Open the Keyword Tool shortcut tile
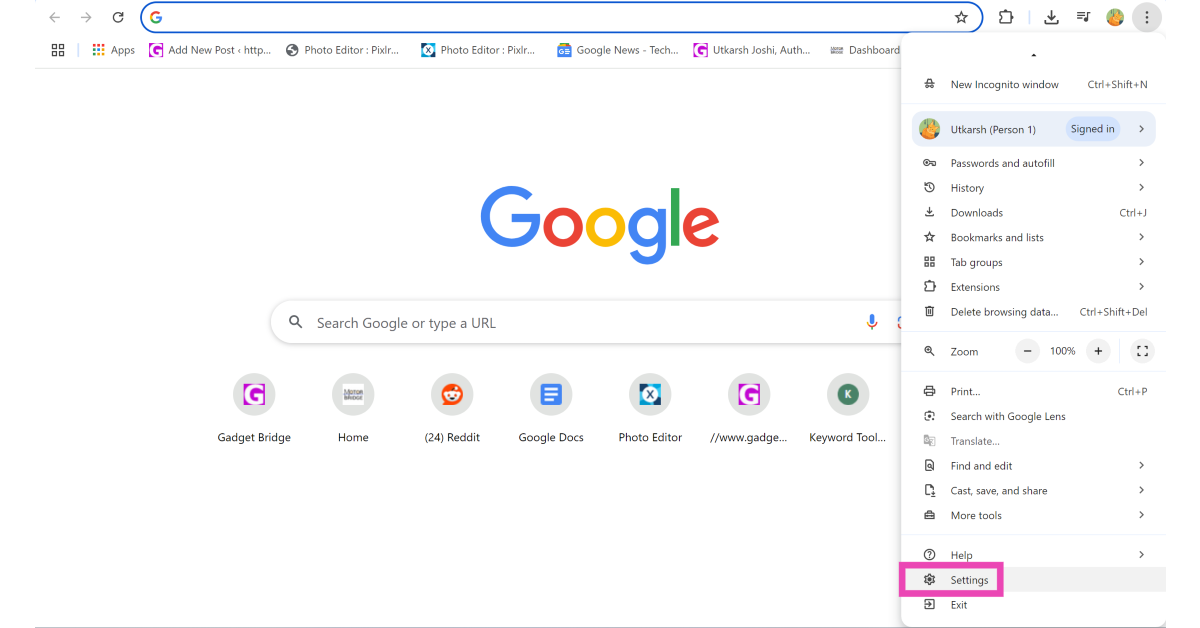 point(848,409)
